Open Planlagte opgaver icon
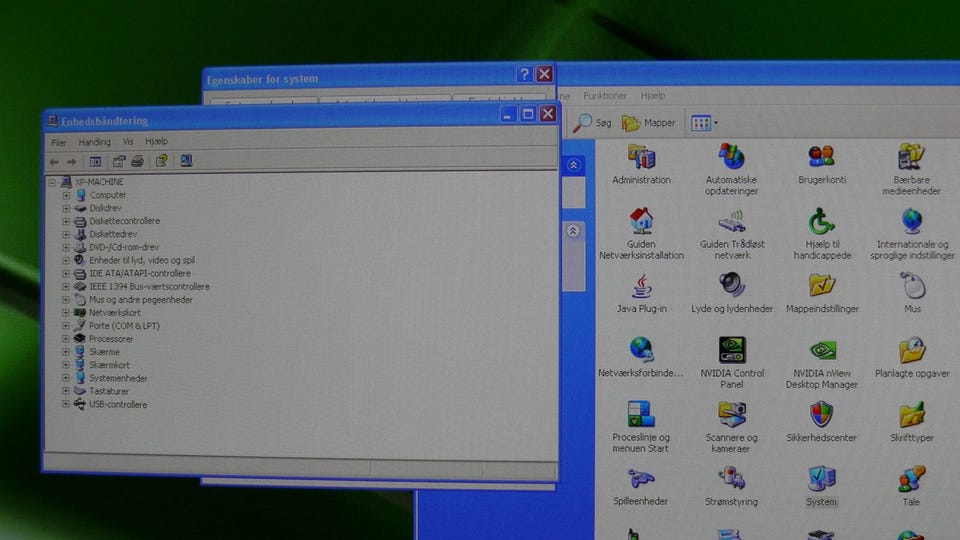960x540 pixels. (912, 350)
